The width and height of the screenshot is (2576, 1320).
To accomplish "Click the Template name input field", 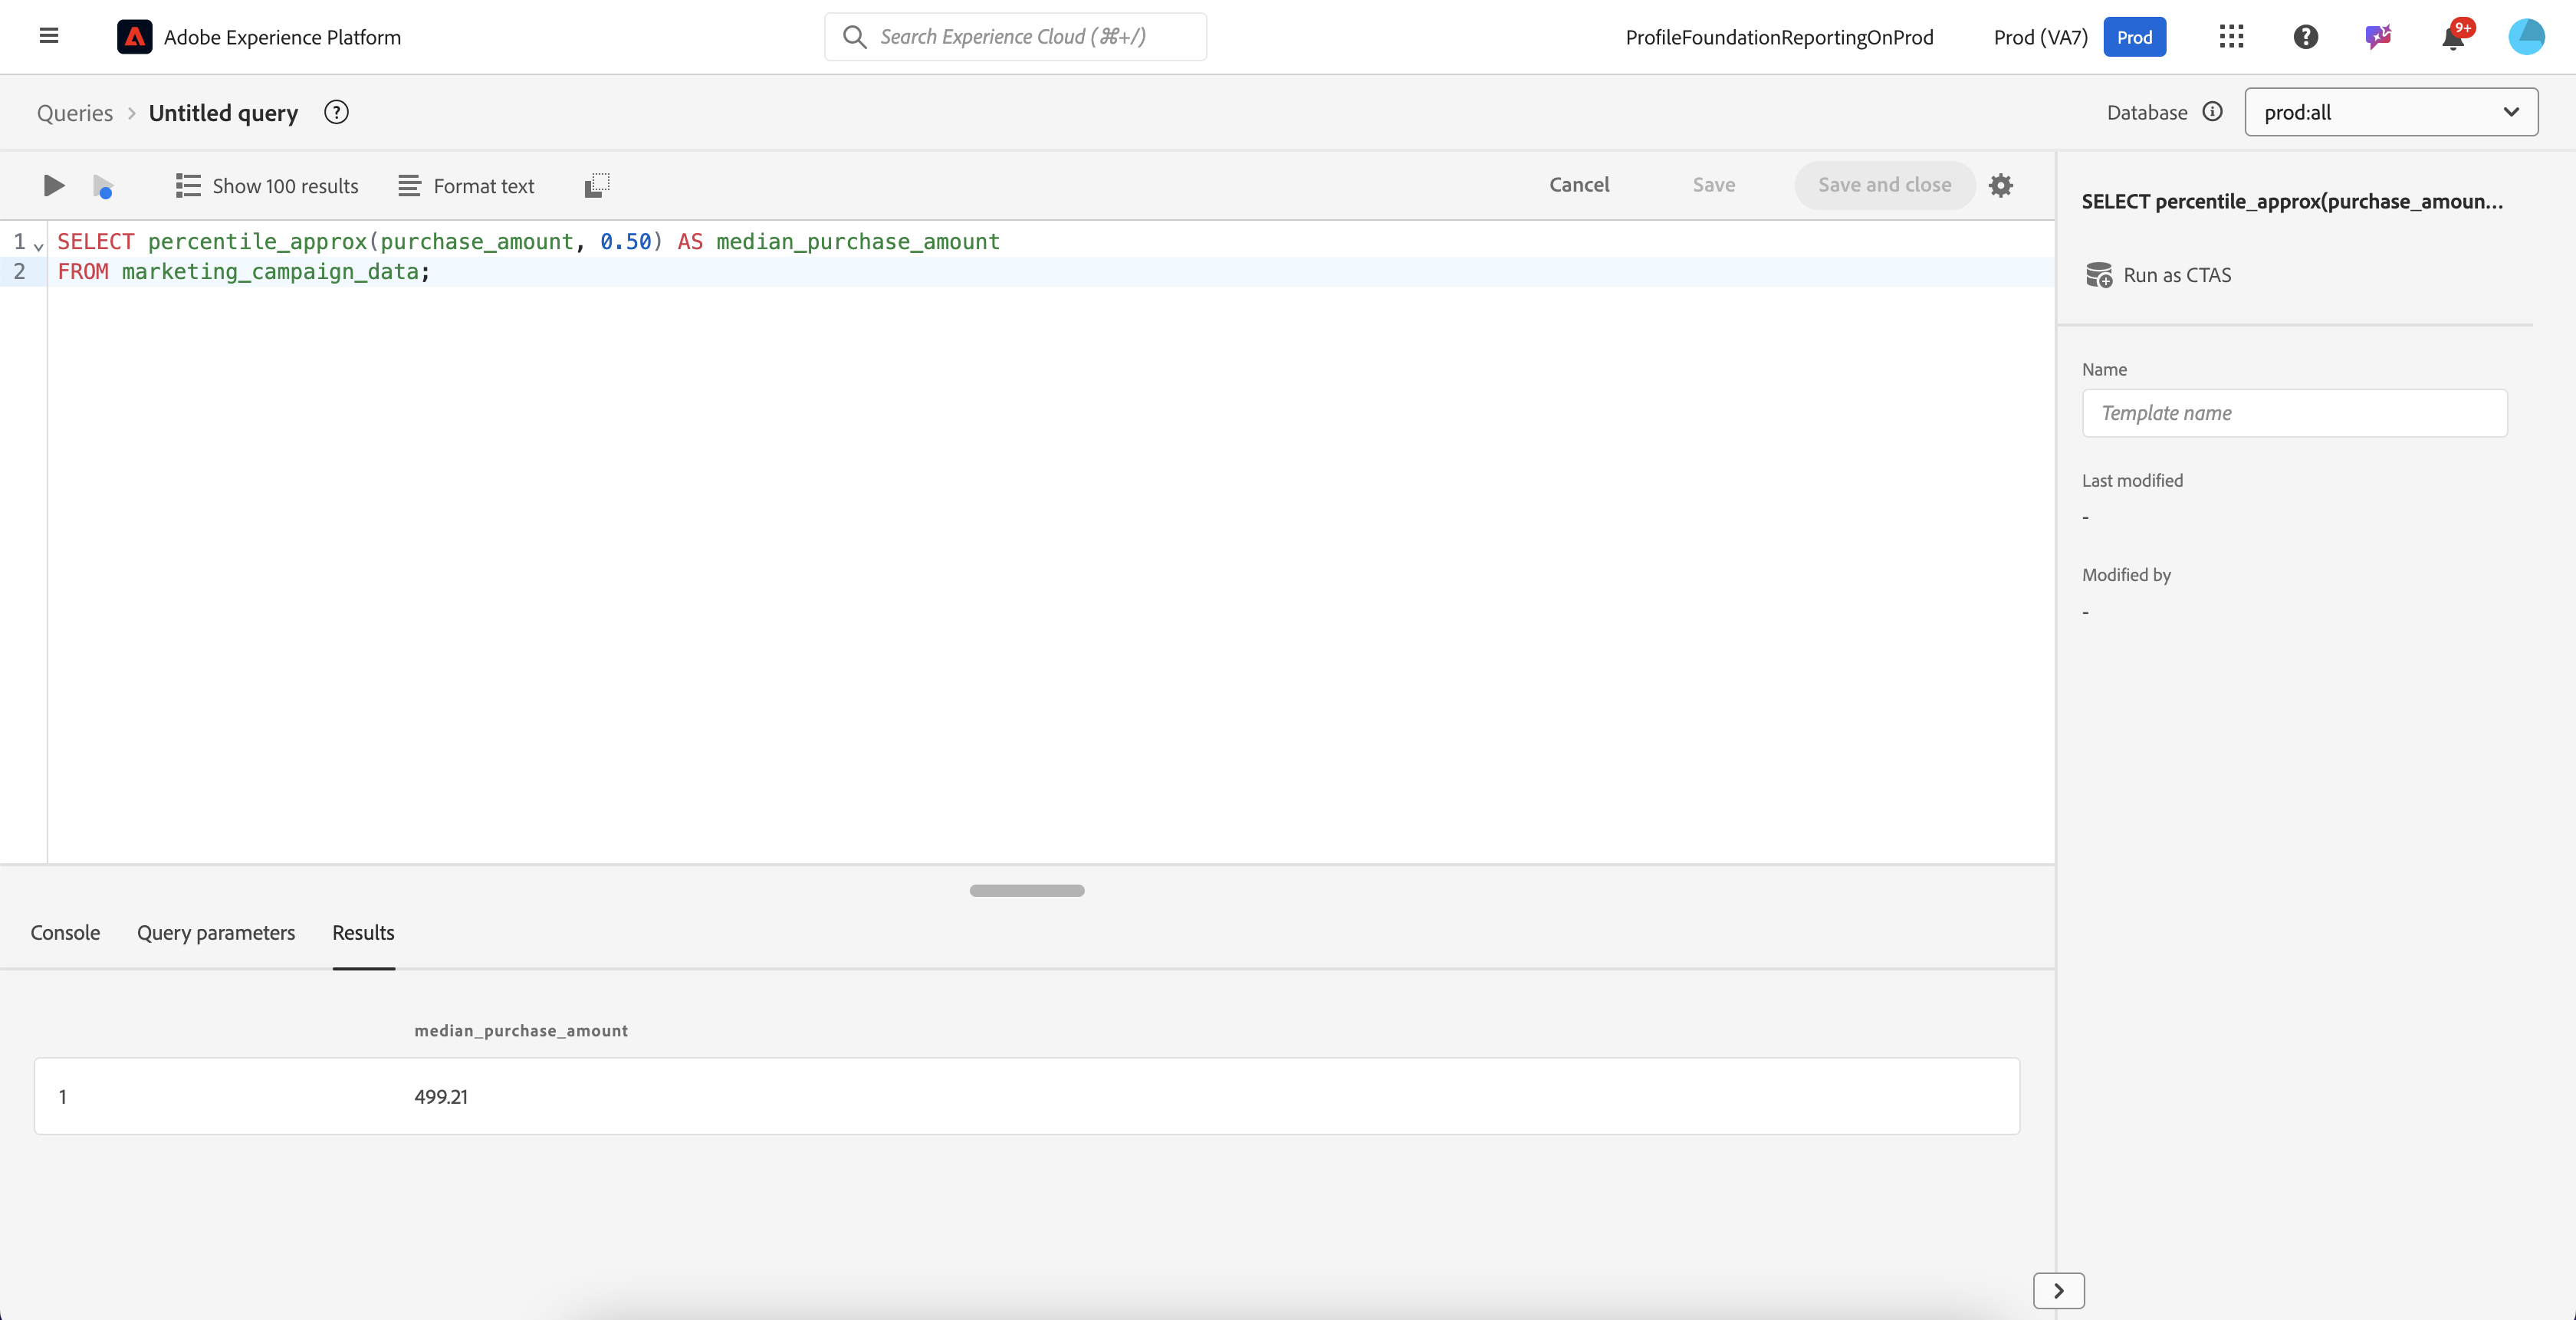I will coord(2294,413).
